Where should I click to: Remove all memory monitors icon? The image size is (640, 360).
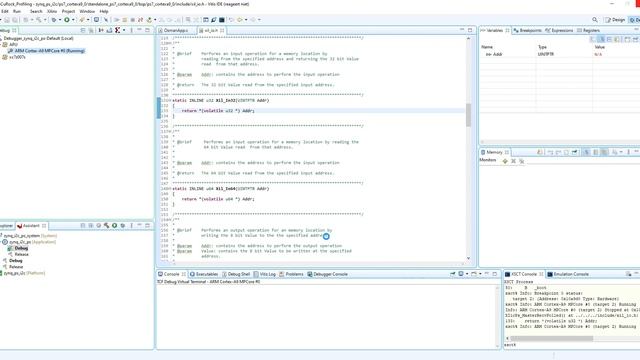pyautogui.click(x=522, y=161)
